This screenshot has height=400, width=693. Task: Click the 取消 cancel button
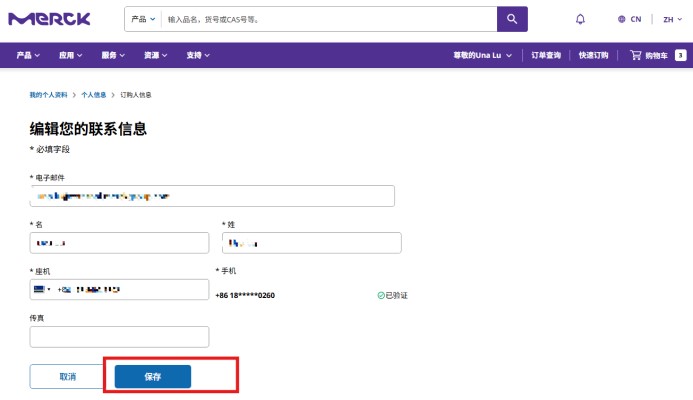[67, 377]
